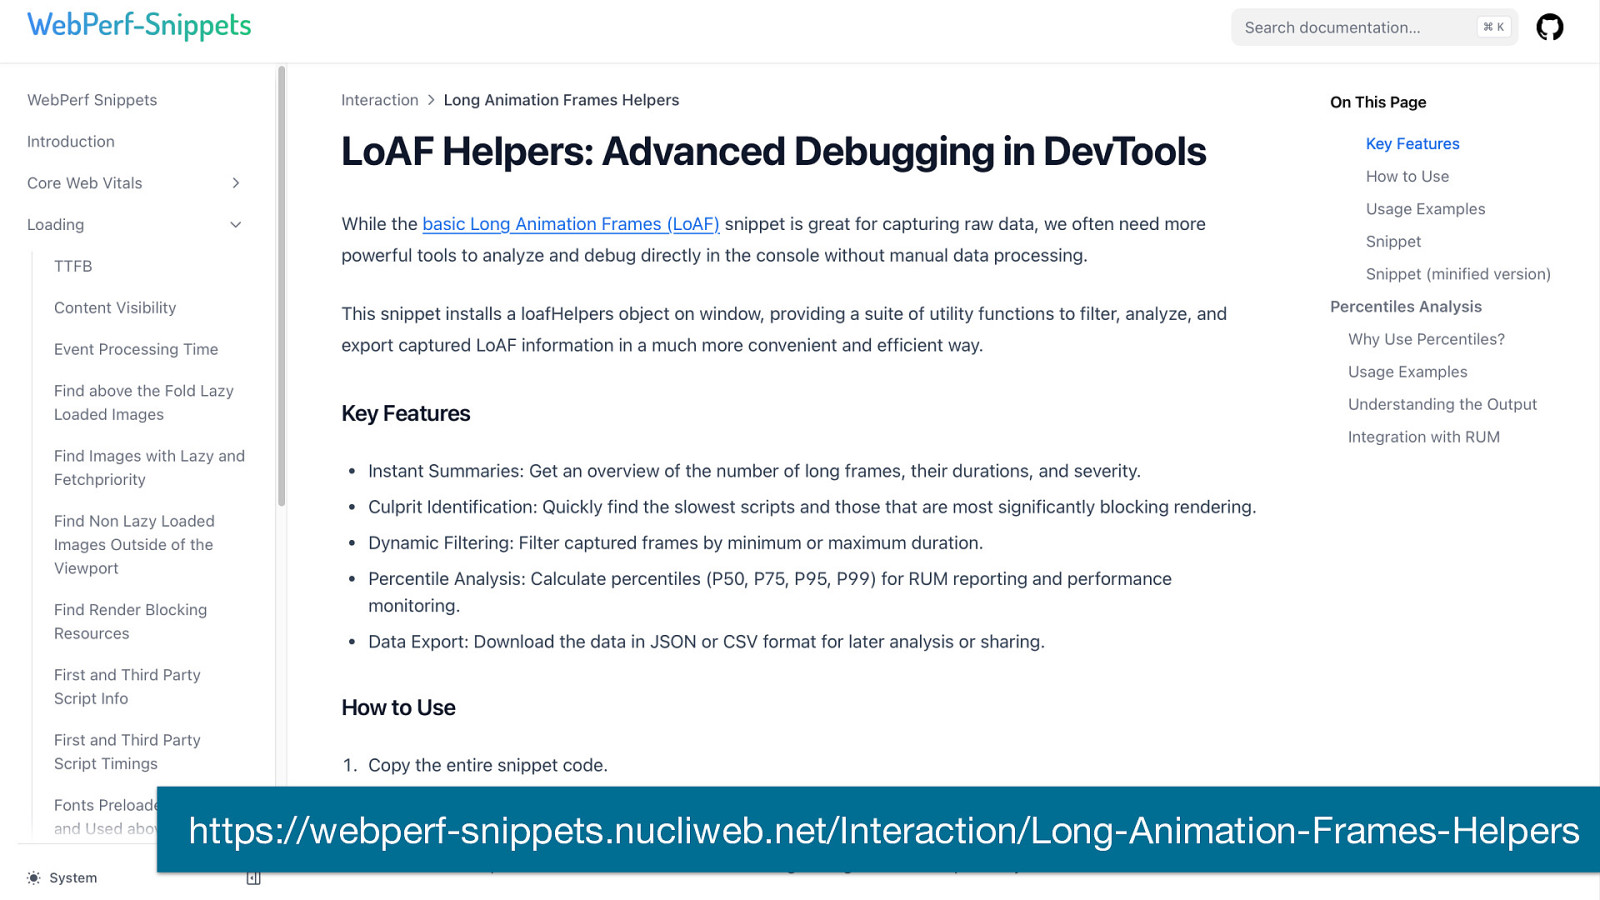Open the GitHub repository icon
The image size is (1600, 900).
tap(1549, 27)
